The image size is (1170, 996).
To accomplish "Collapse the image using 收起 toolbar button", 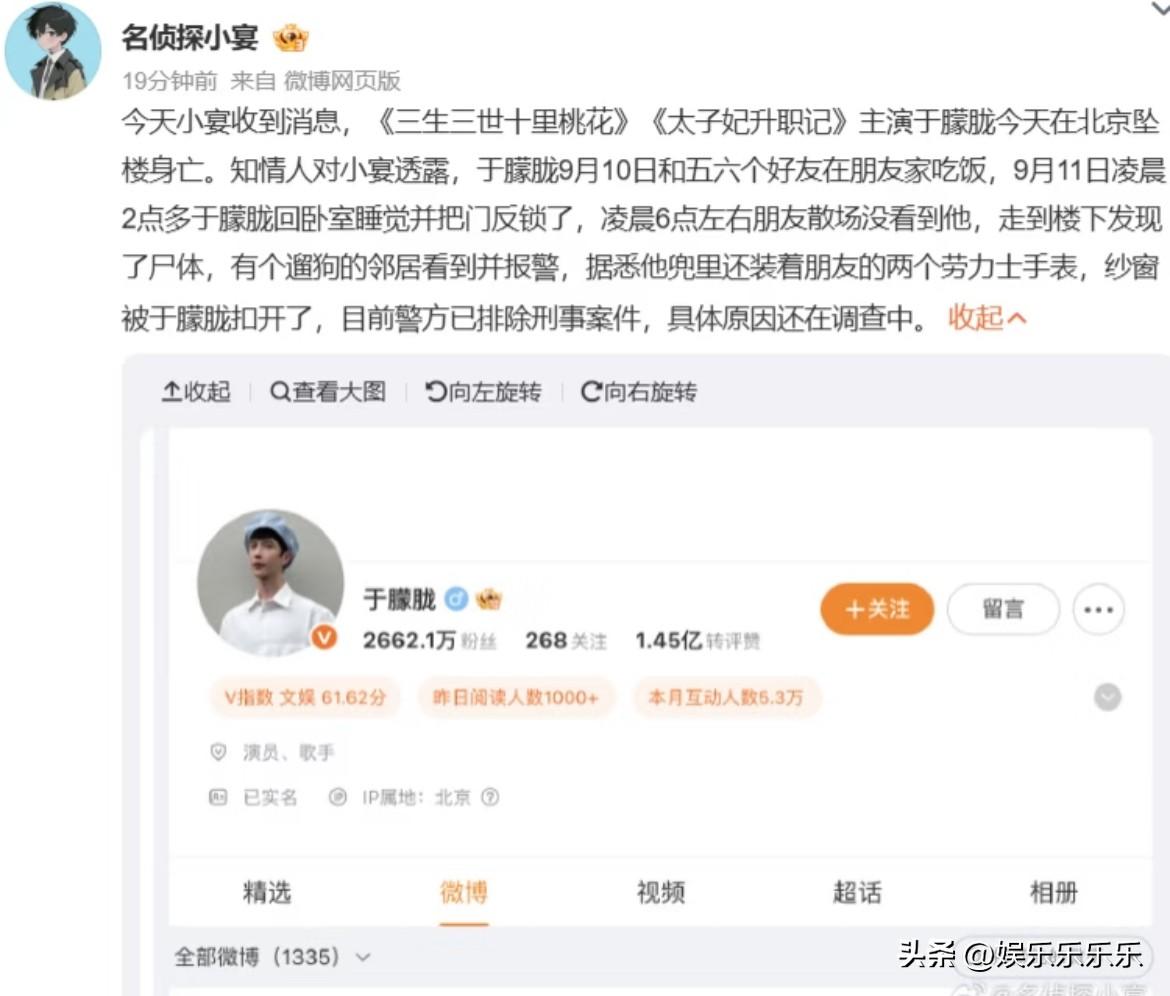I will pos(196,392).
